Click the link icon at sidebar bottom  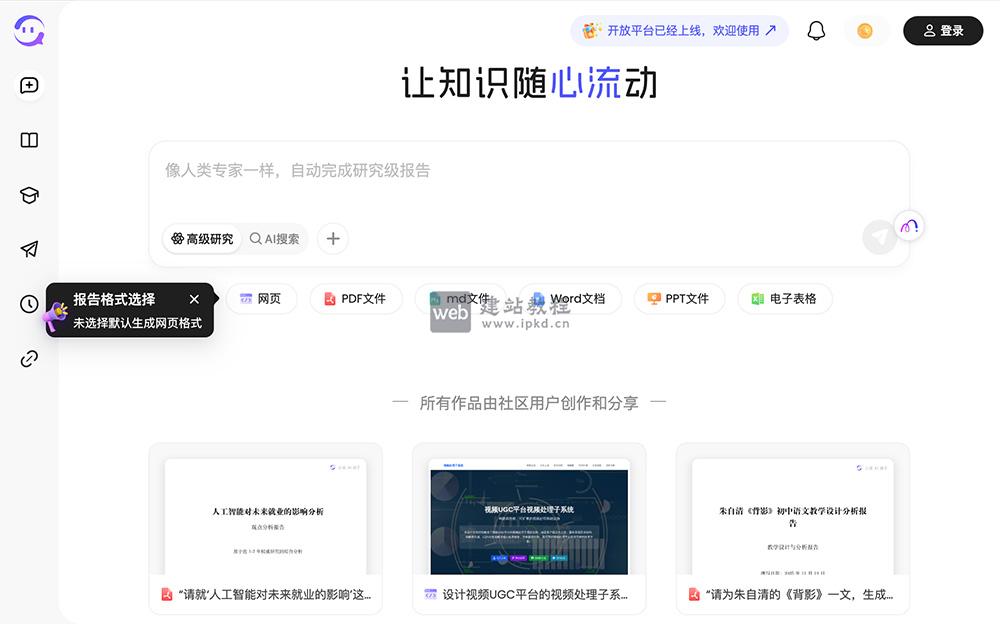tap(28, 359)
